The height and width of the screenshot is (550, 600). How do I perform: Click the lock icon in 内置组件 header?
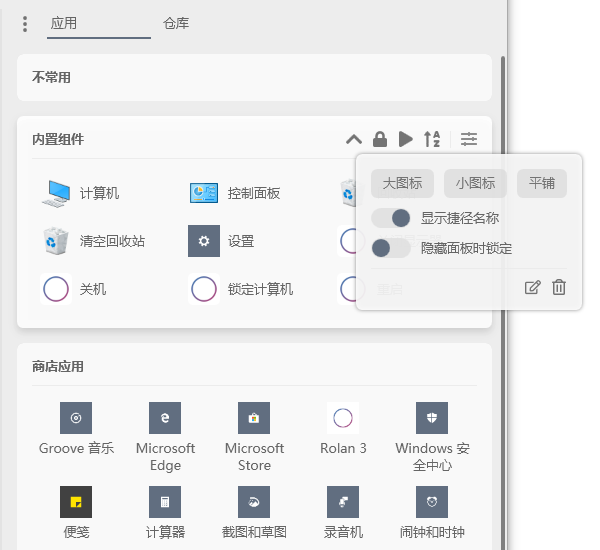point(380,139)
